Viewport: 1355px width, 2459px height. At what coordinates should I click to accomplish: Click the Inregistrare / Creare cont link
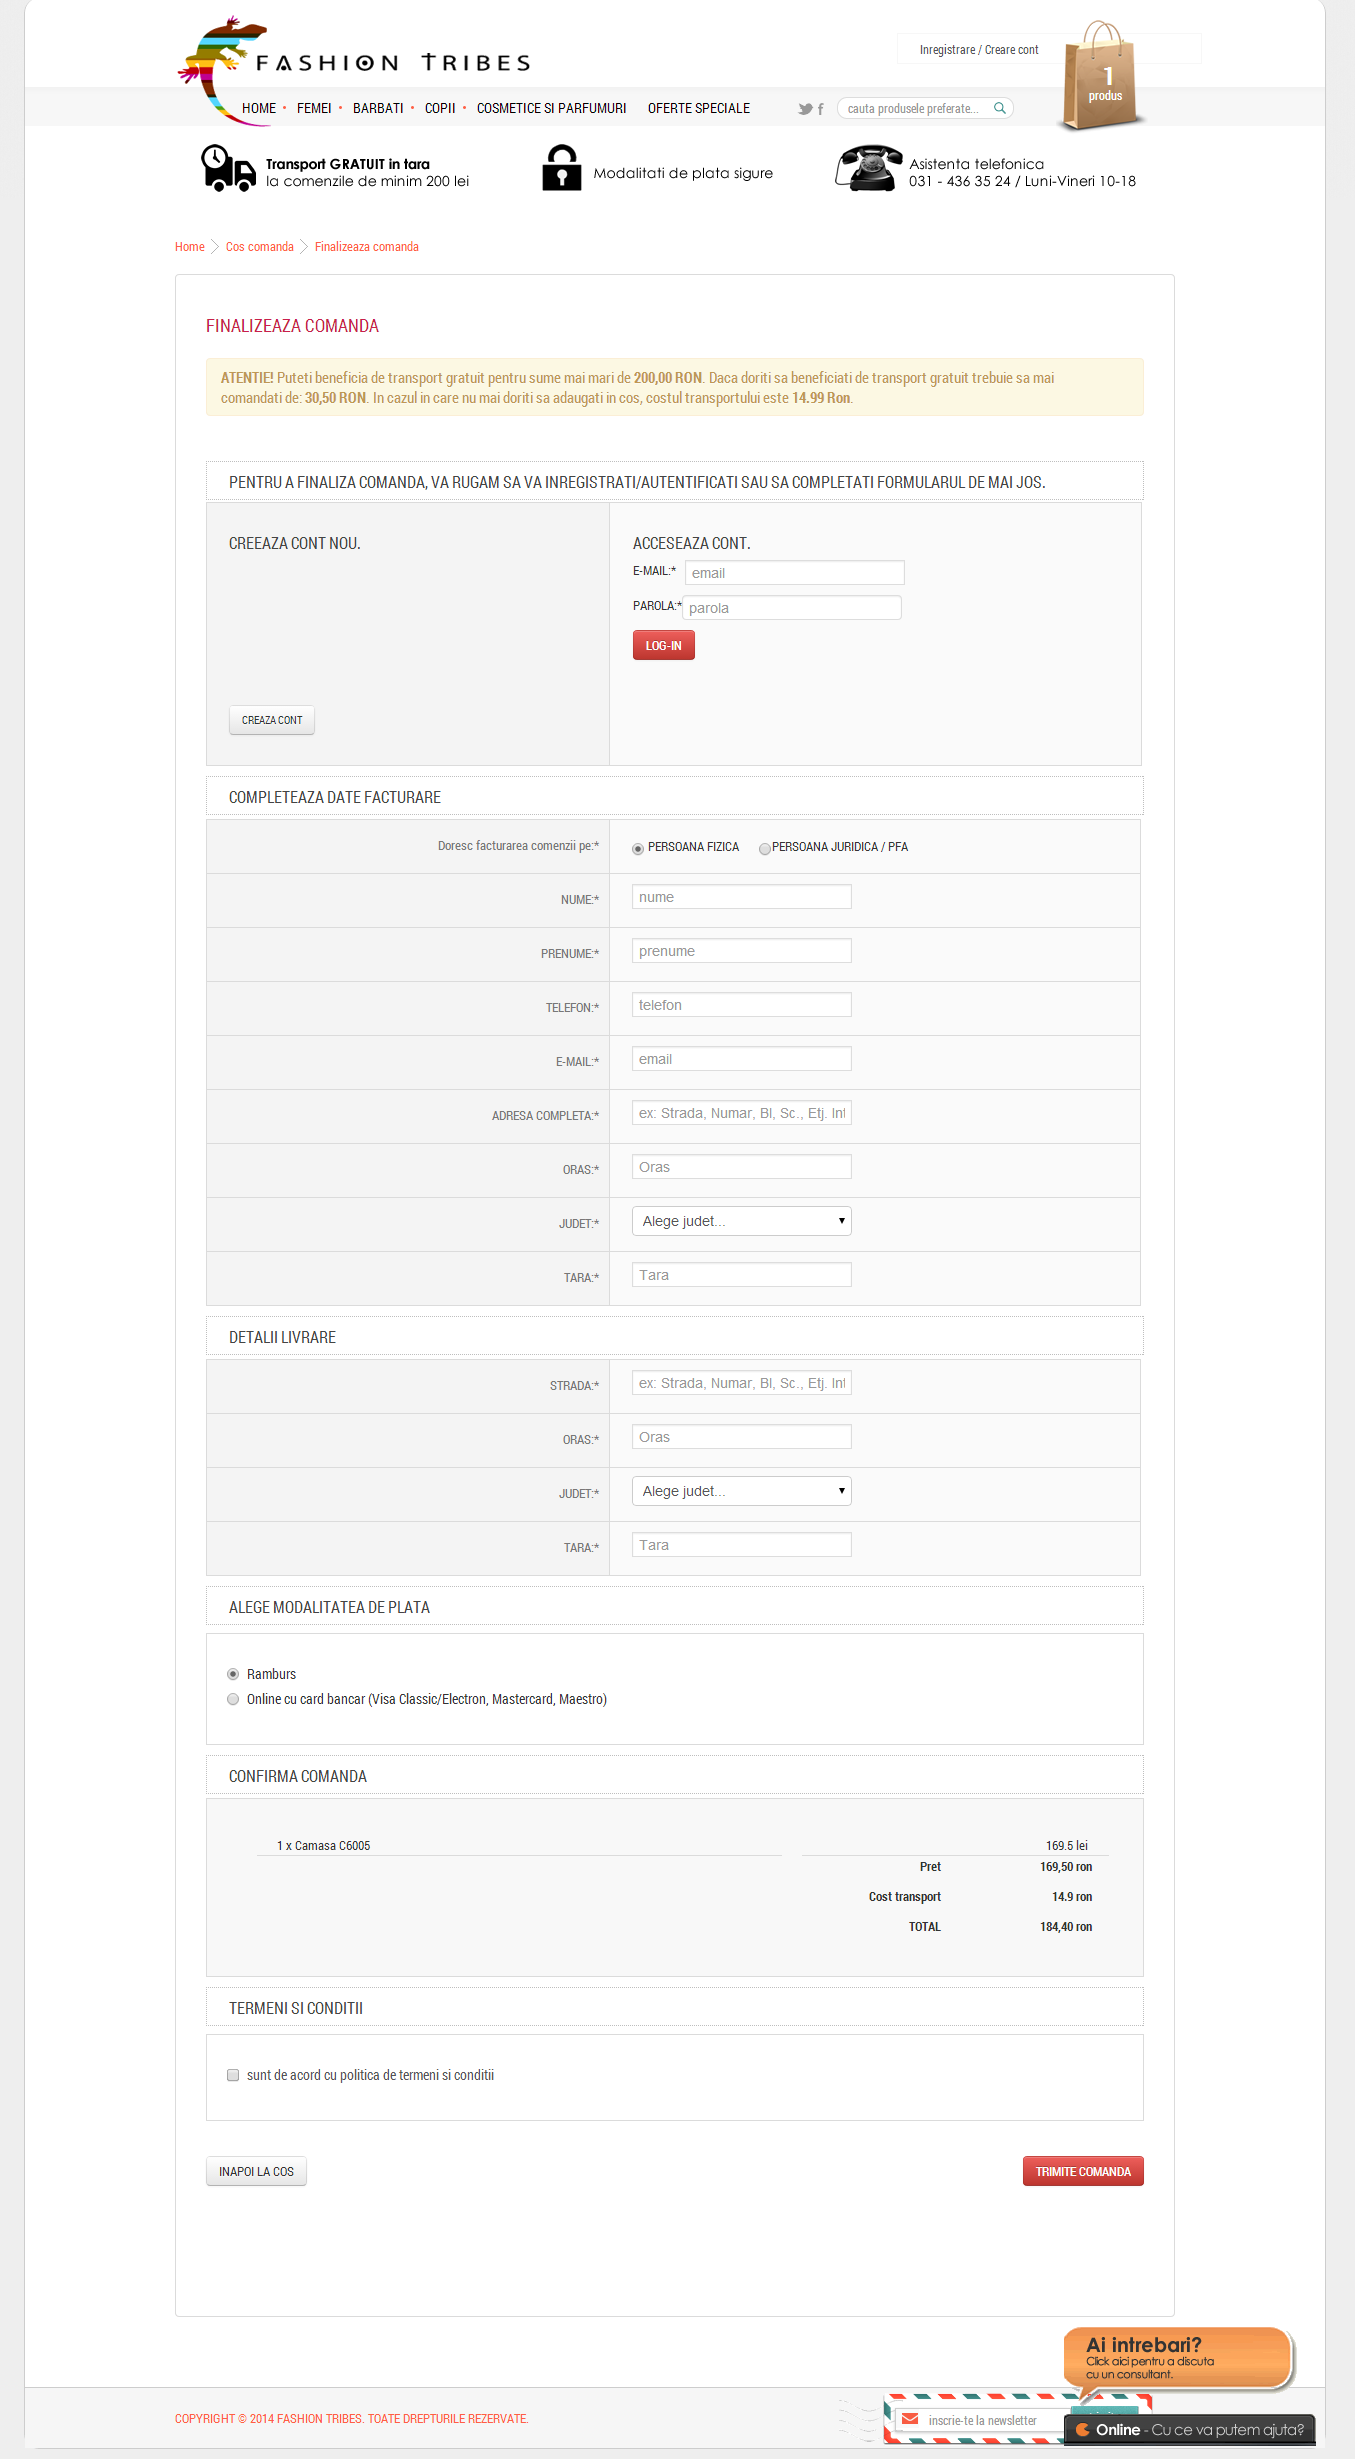[x=979, y=50]
